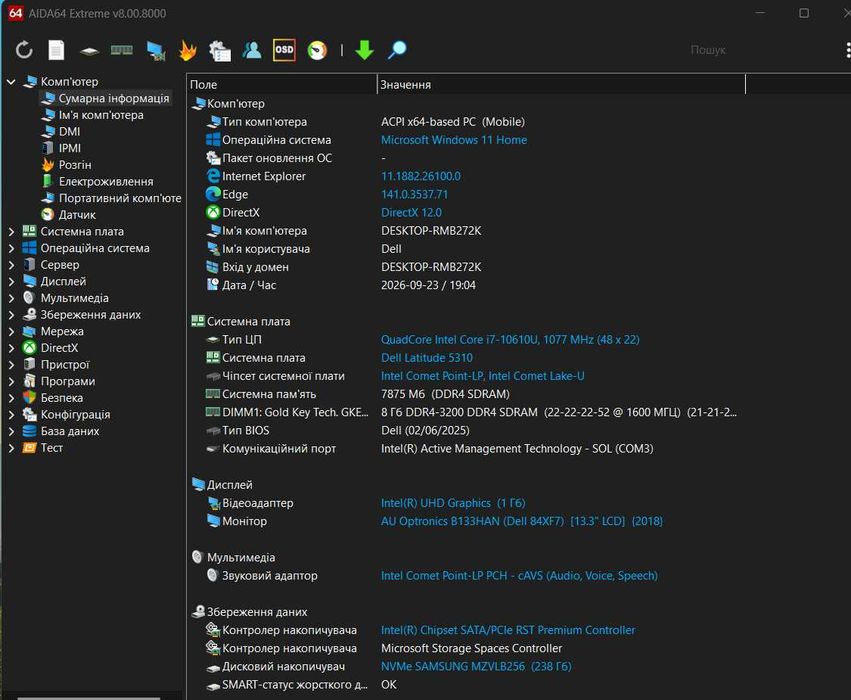
Task: Open the Microsoft Windows 11 Home link
Action: click(454, 140)
